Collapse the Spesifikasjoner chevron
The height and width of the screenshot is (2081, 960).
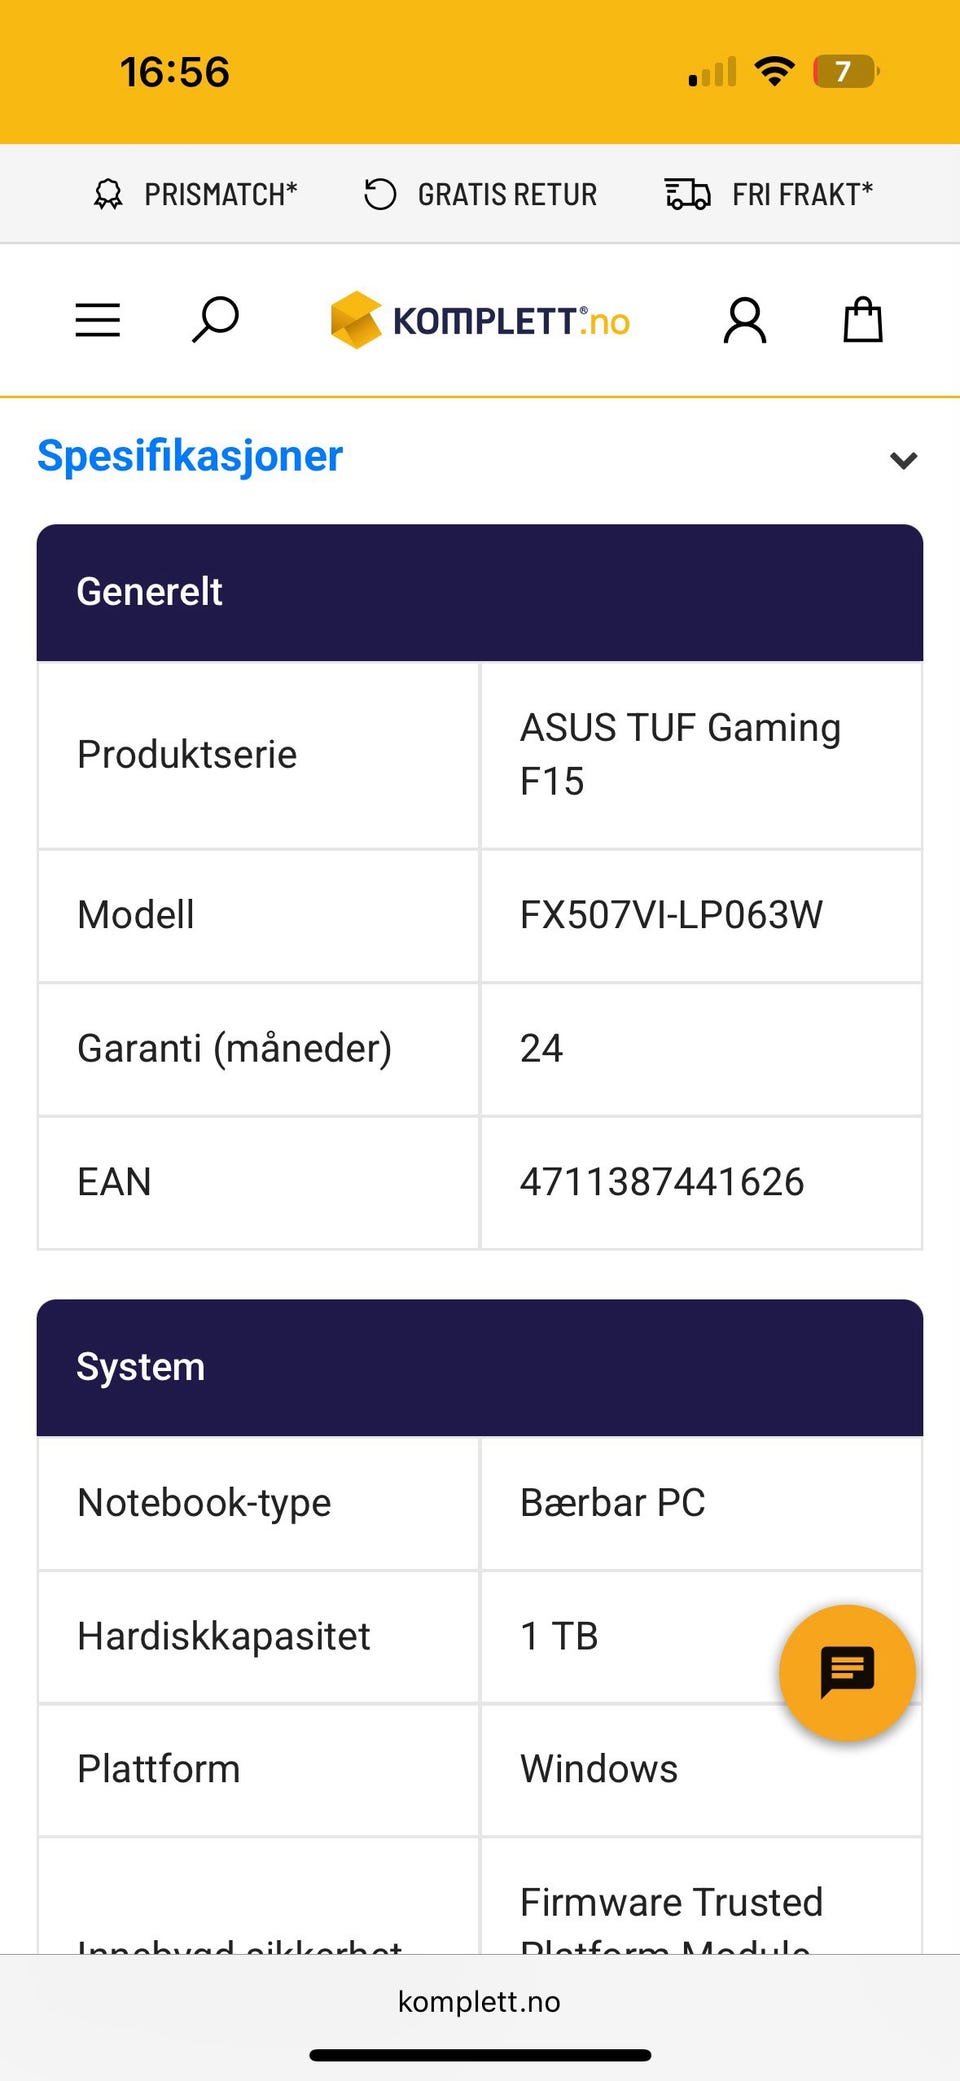(903, 460)
